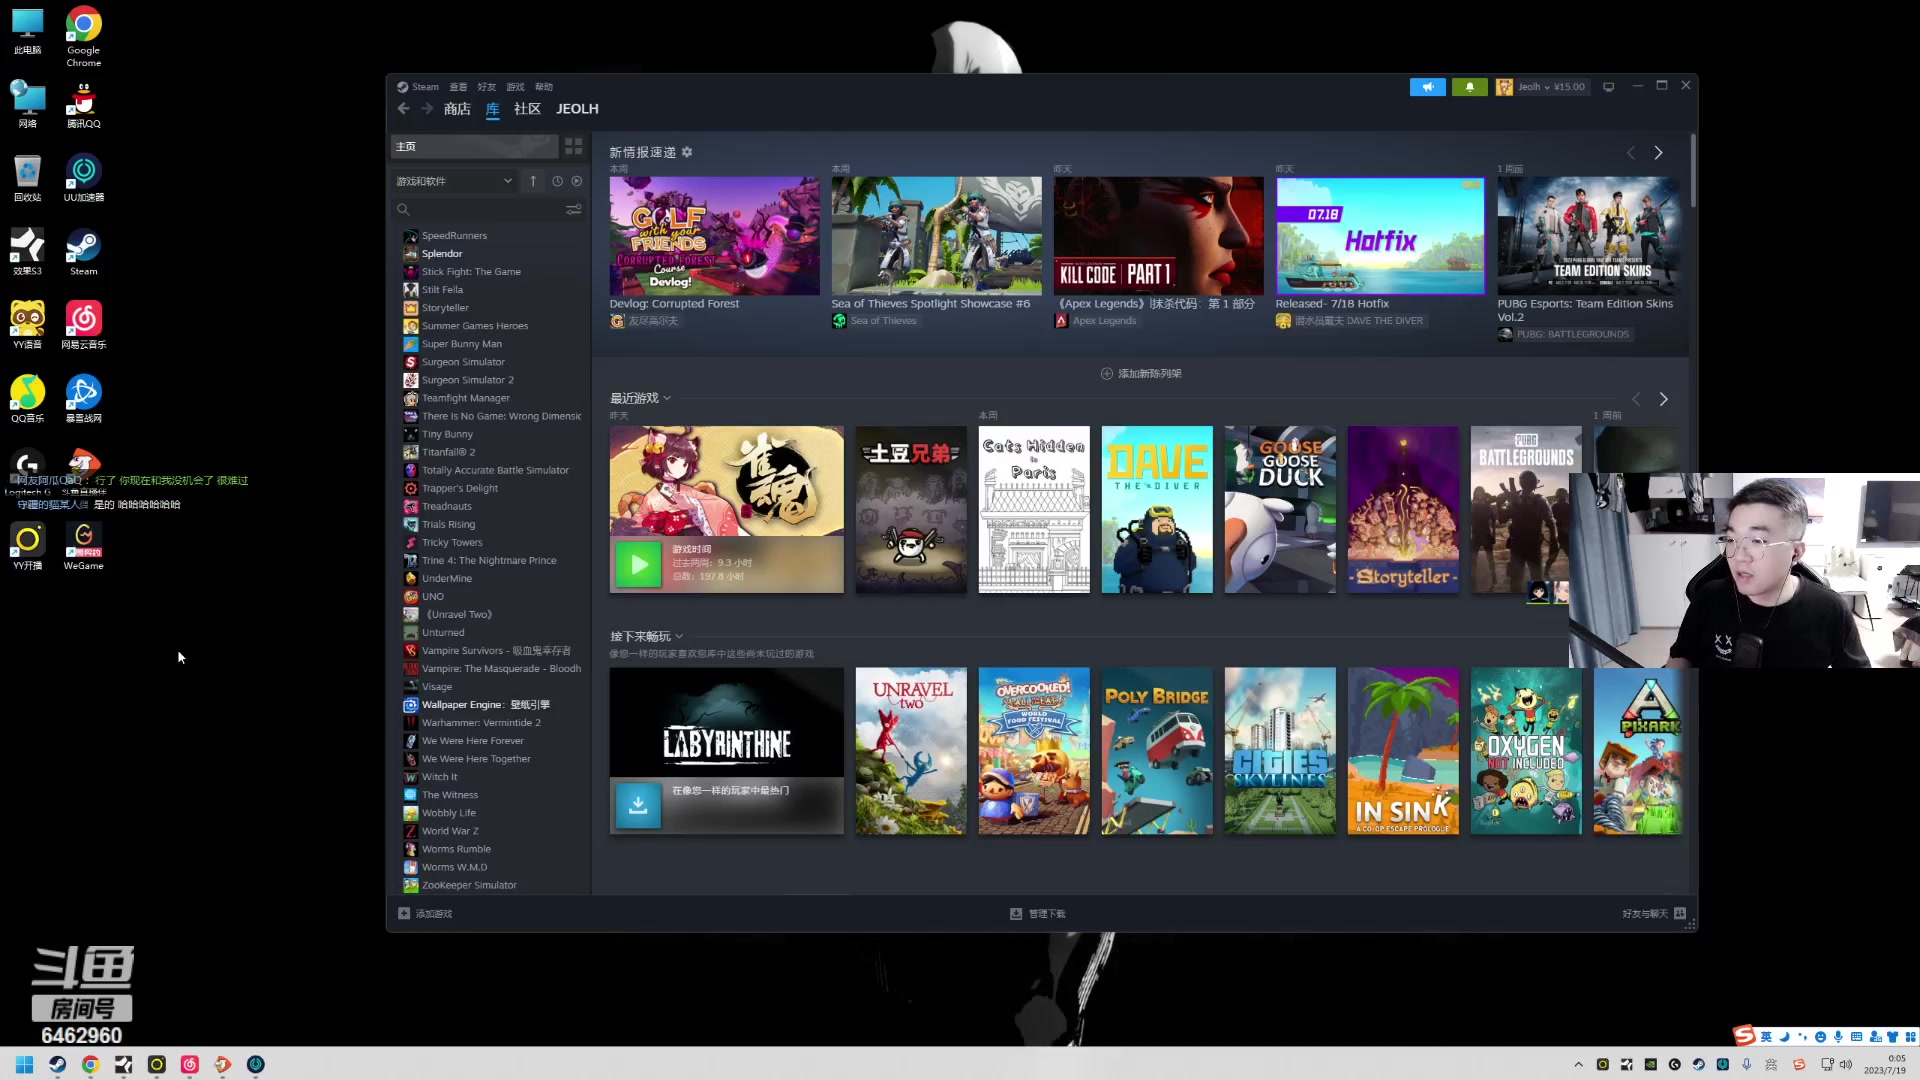The width and height of the screenshot is (1920, 1080).
Task: Open Big Picture mode monitor icon
Action: click(x=1609, y=87)
